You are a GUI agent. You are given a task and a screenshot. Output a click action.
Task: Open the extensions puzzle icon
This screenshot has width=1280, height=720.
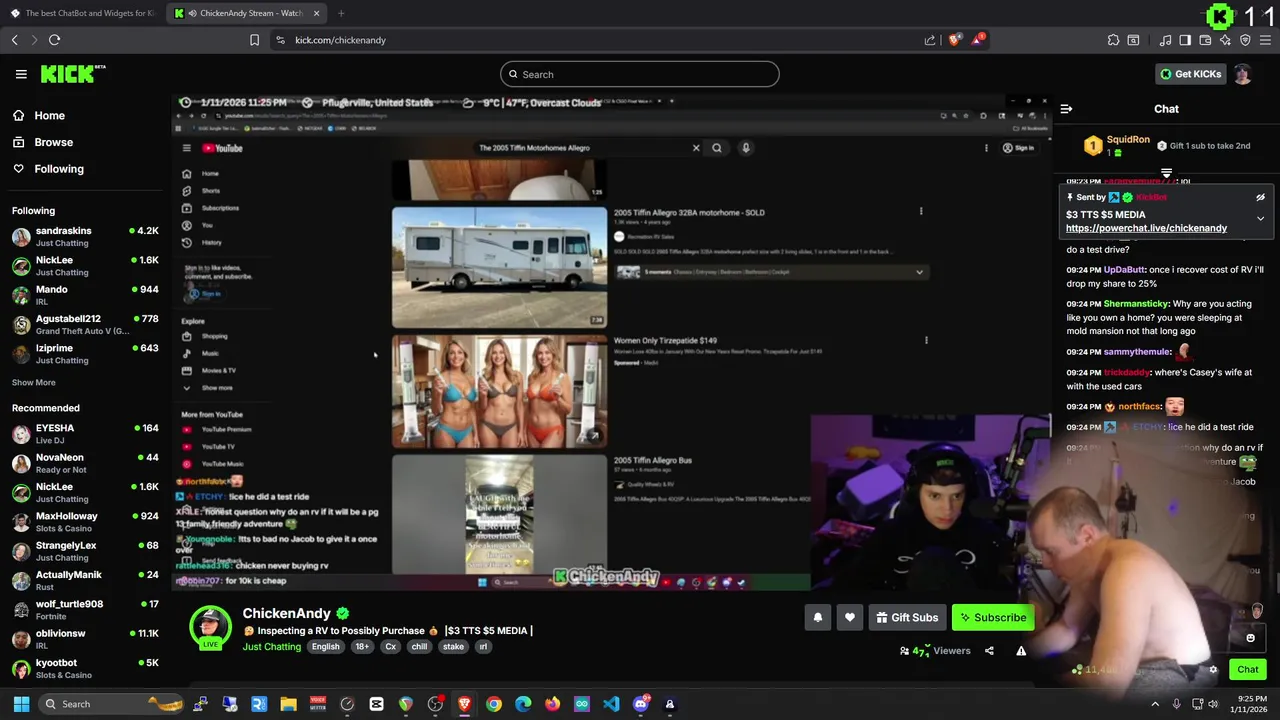(1113, 40)
